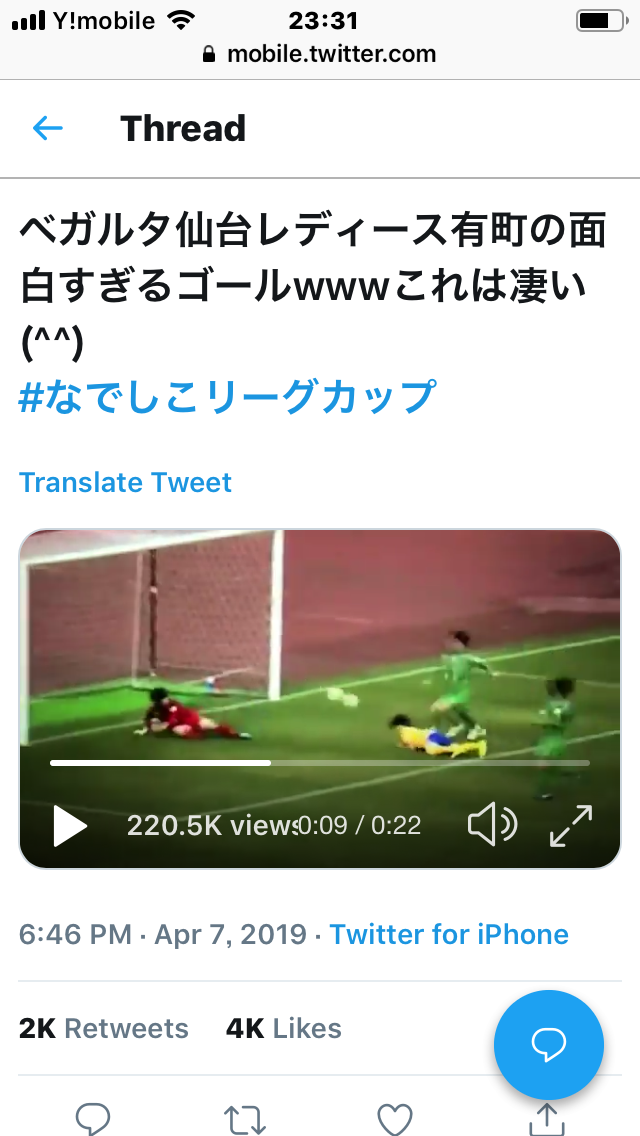Image resolution: width=640 pixels, height=1136 pixels.
Task: Open Twitter for iPhone source link
Action: point(449,934)
